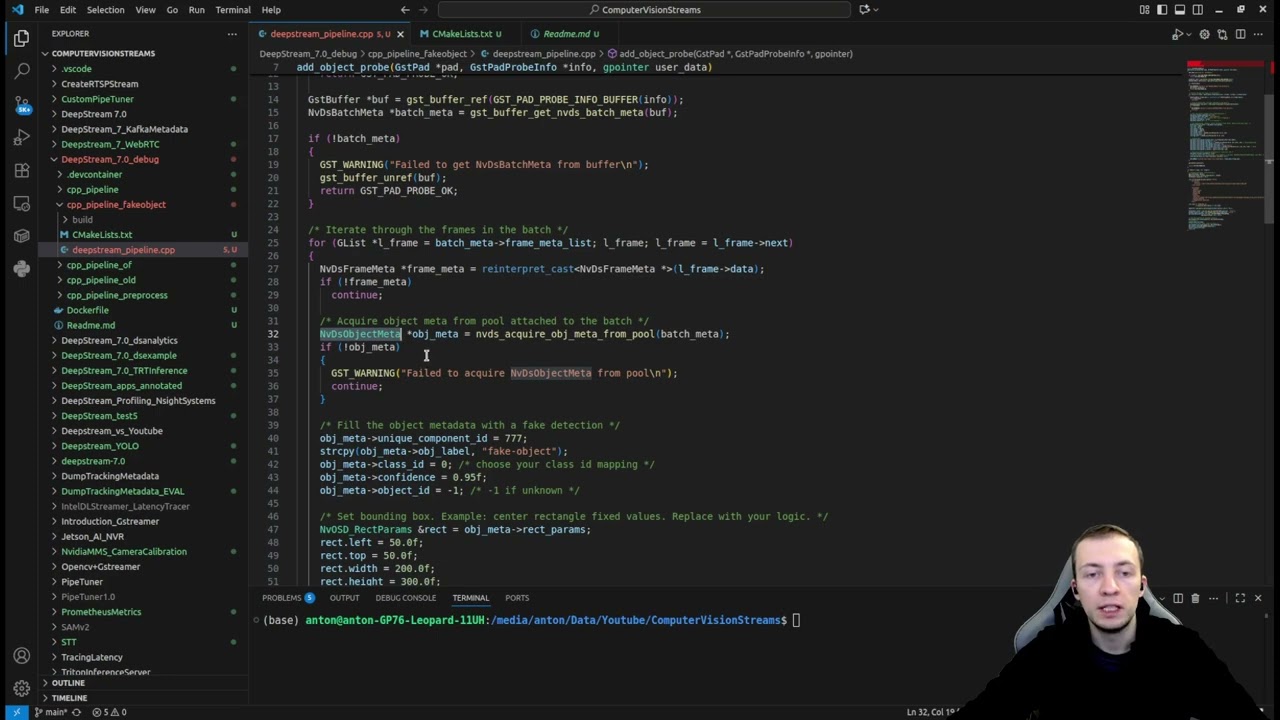Open Source Control view with 5K+ badge
The width and height of the screenshot is (1280, 720).
tap(21, 105)
